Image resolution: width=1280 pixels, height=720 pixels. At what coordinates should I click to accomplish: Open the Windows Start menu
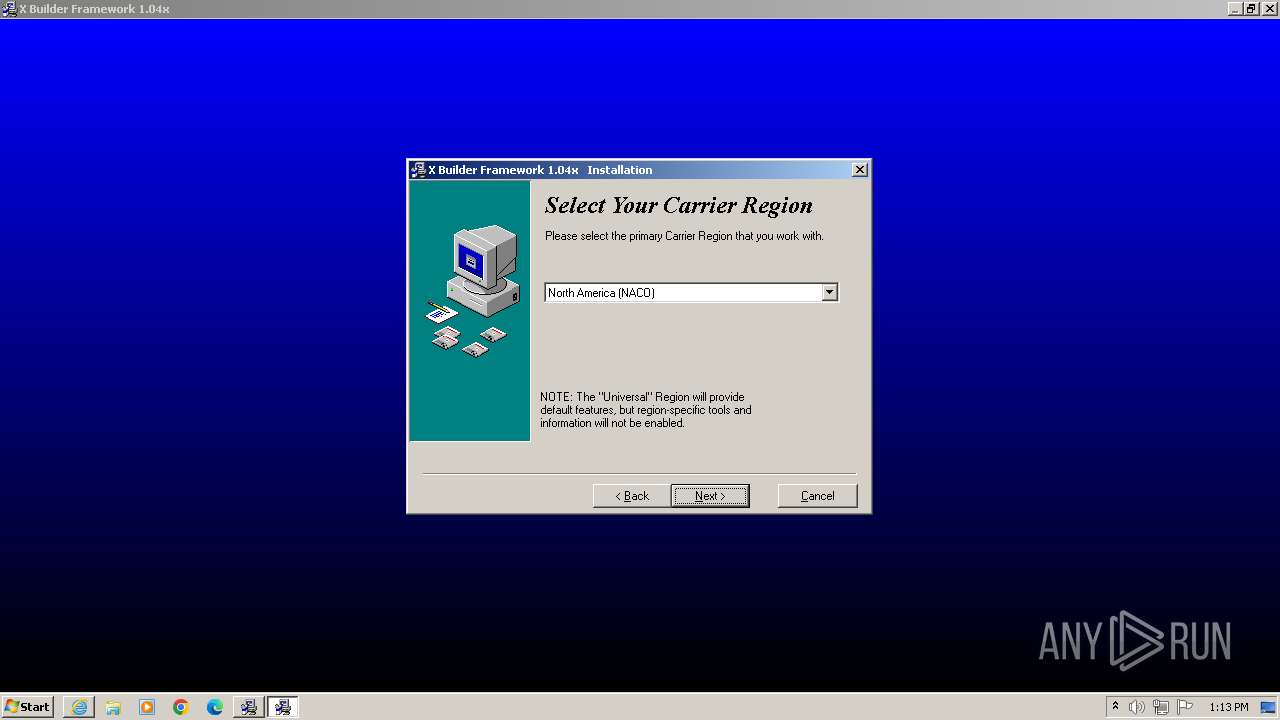click(28, 707)
